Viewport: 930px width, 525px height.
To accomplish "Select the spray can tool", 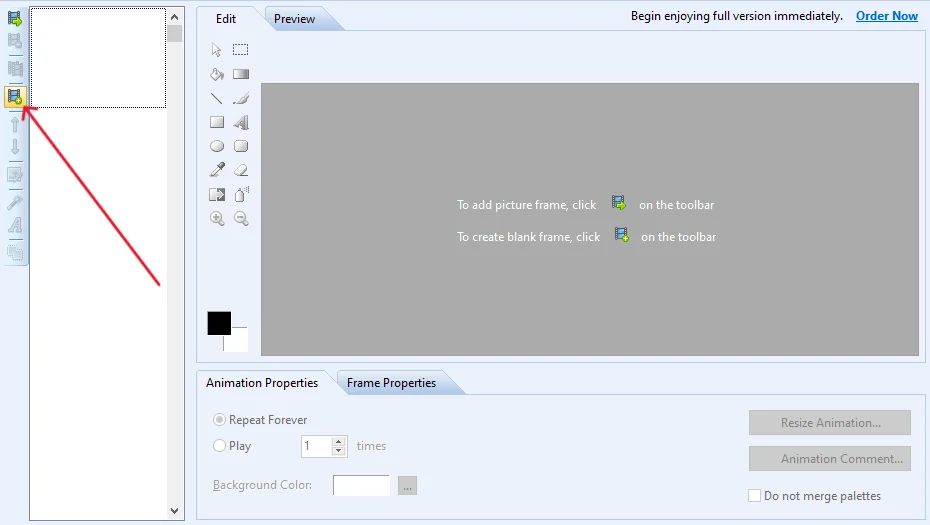I will pos(241,194).
